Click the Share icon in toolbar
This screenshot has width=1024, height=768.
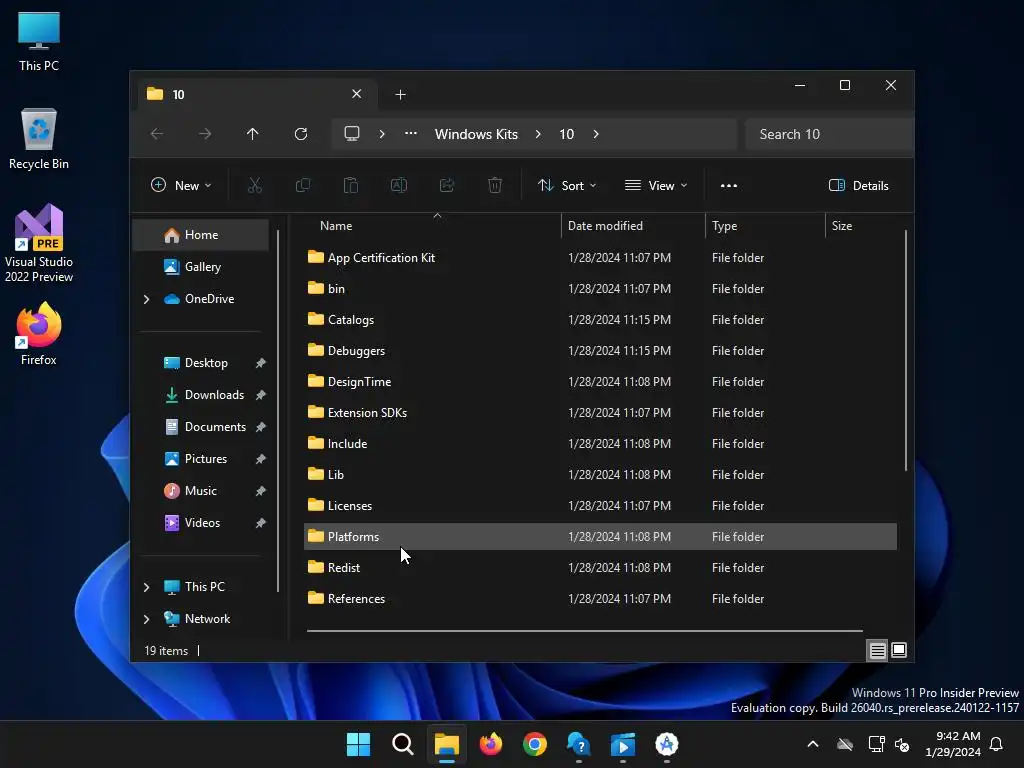click(x=447, y=185)
